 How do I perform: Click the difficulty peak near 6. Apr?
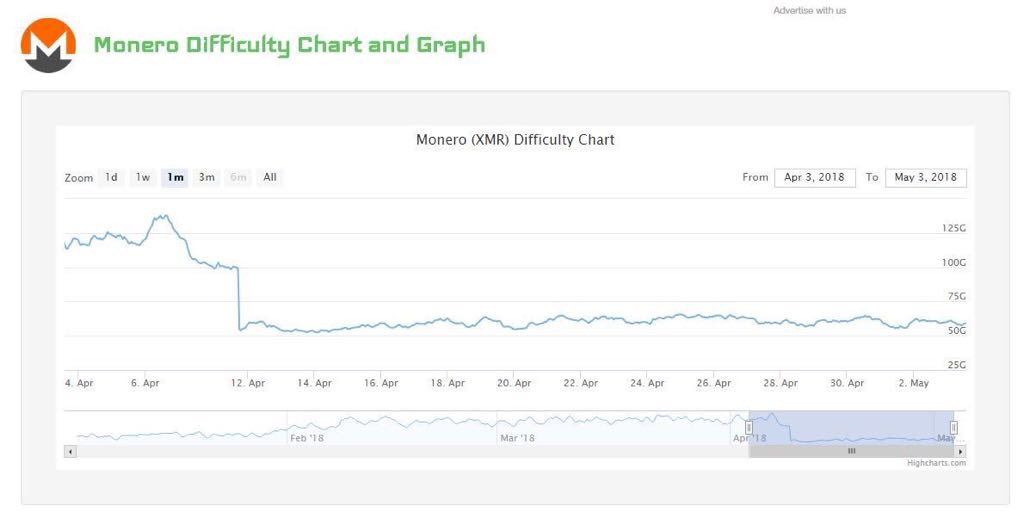162,216
